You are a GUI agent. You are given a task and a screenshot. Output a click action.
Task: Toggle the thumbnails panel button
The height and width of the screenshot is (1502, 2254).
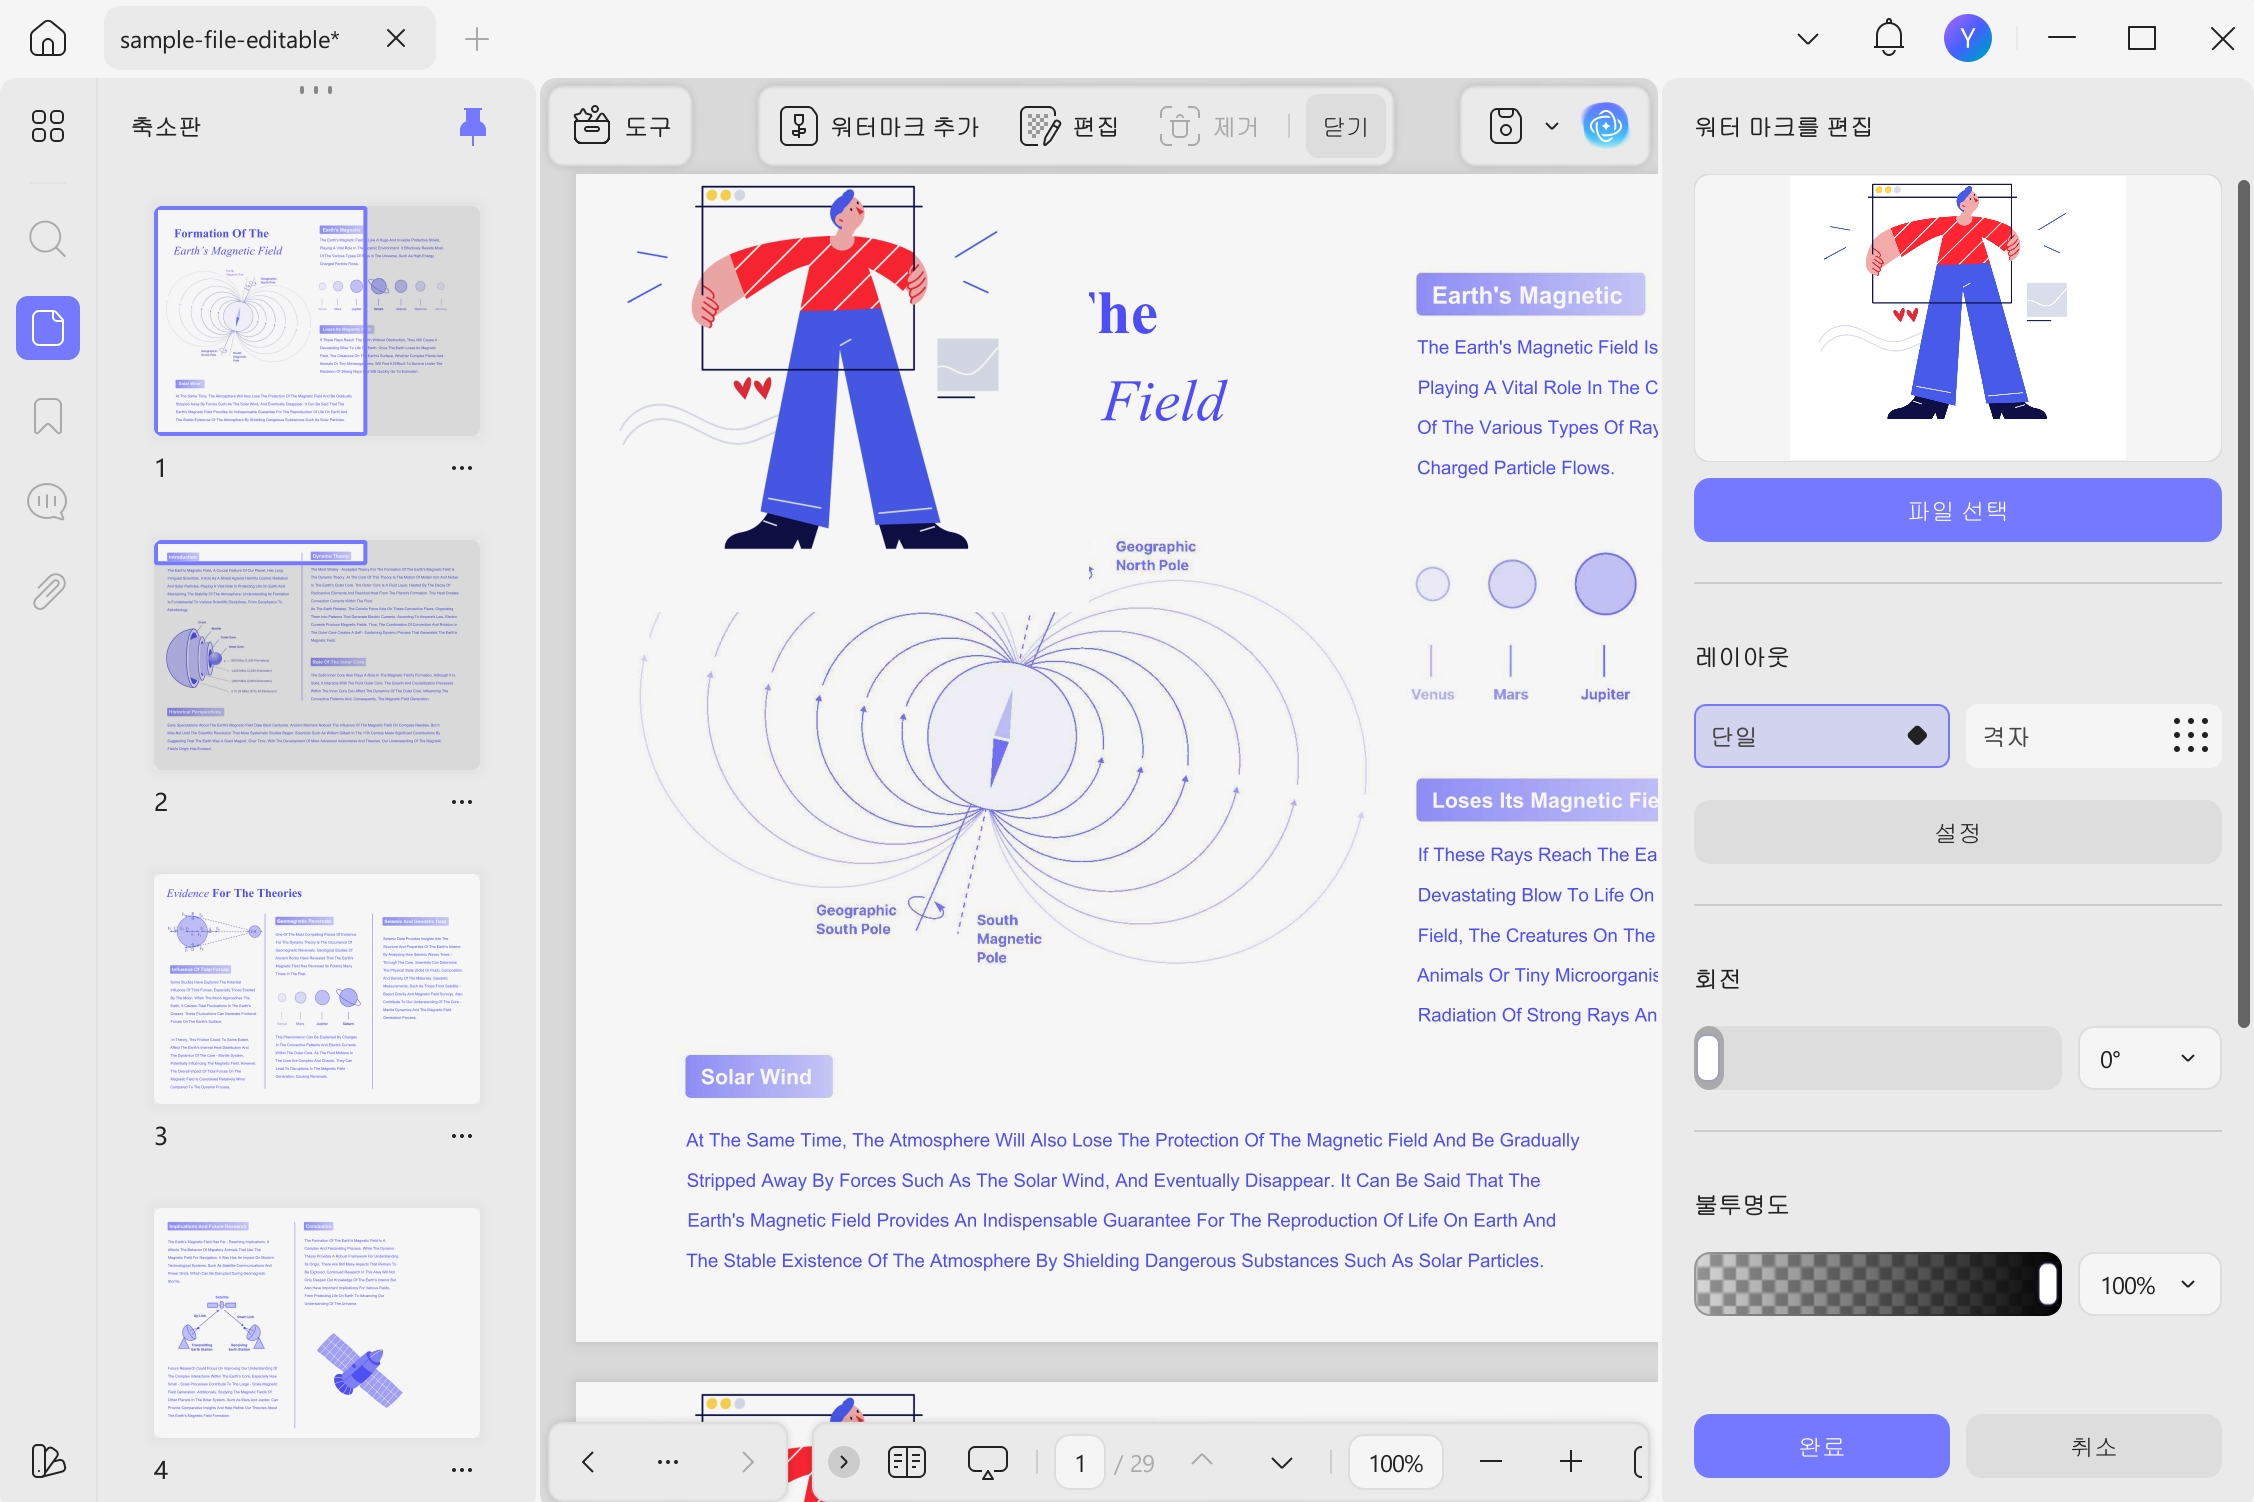coord(47,328)
